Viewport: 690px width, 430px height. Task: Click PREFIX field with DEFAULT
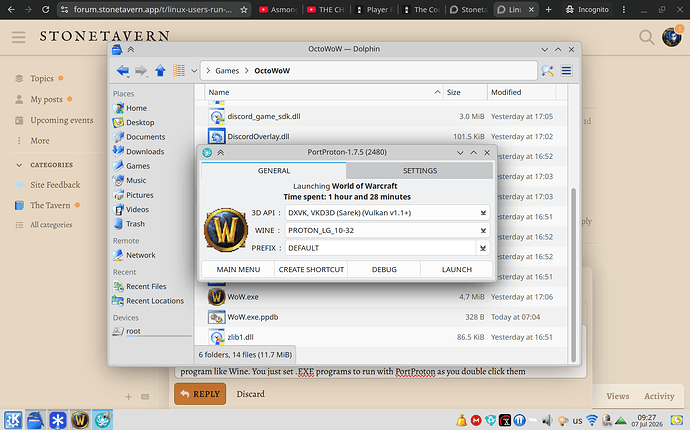pyautogui.click(x=381, y=248)
